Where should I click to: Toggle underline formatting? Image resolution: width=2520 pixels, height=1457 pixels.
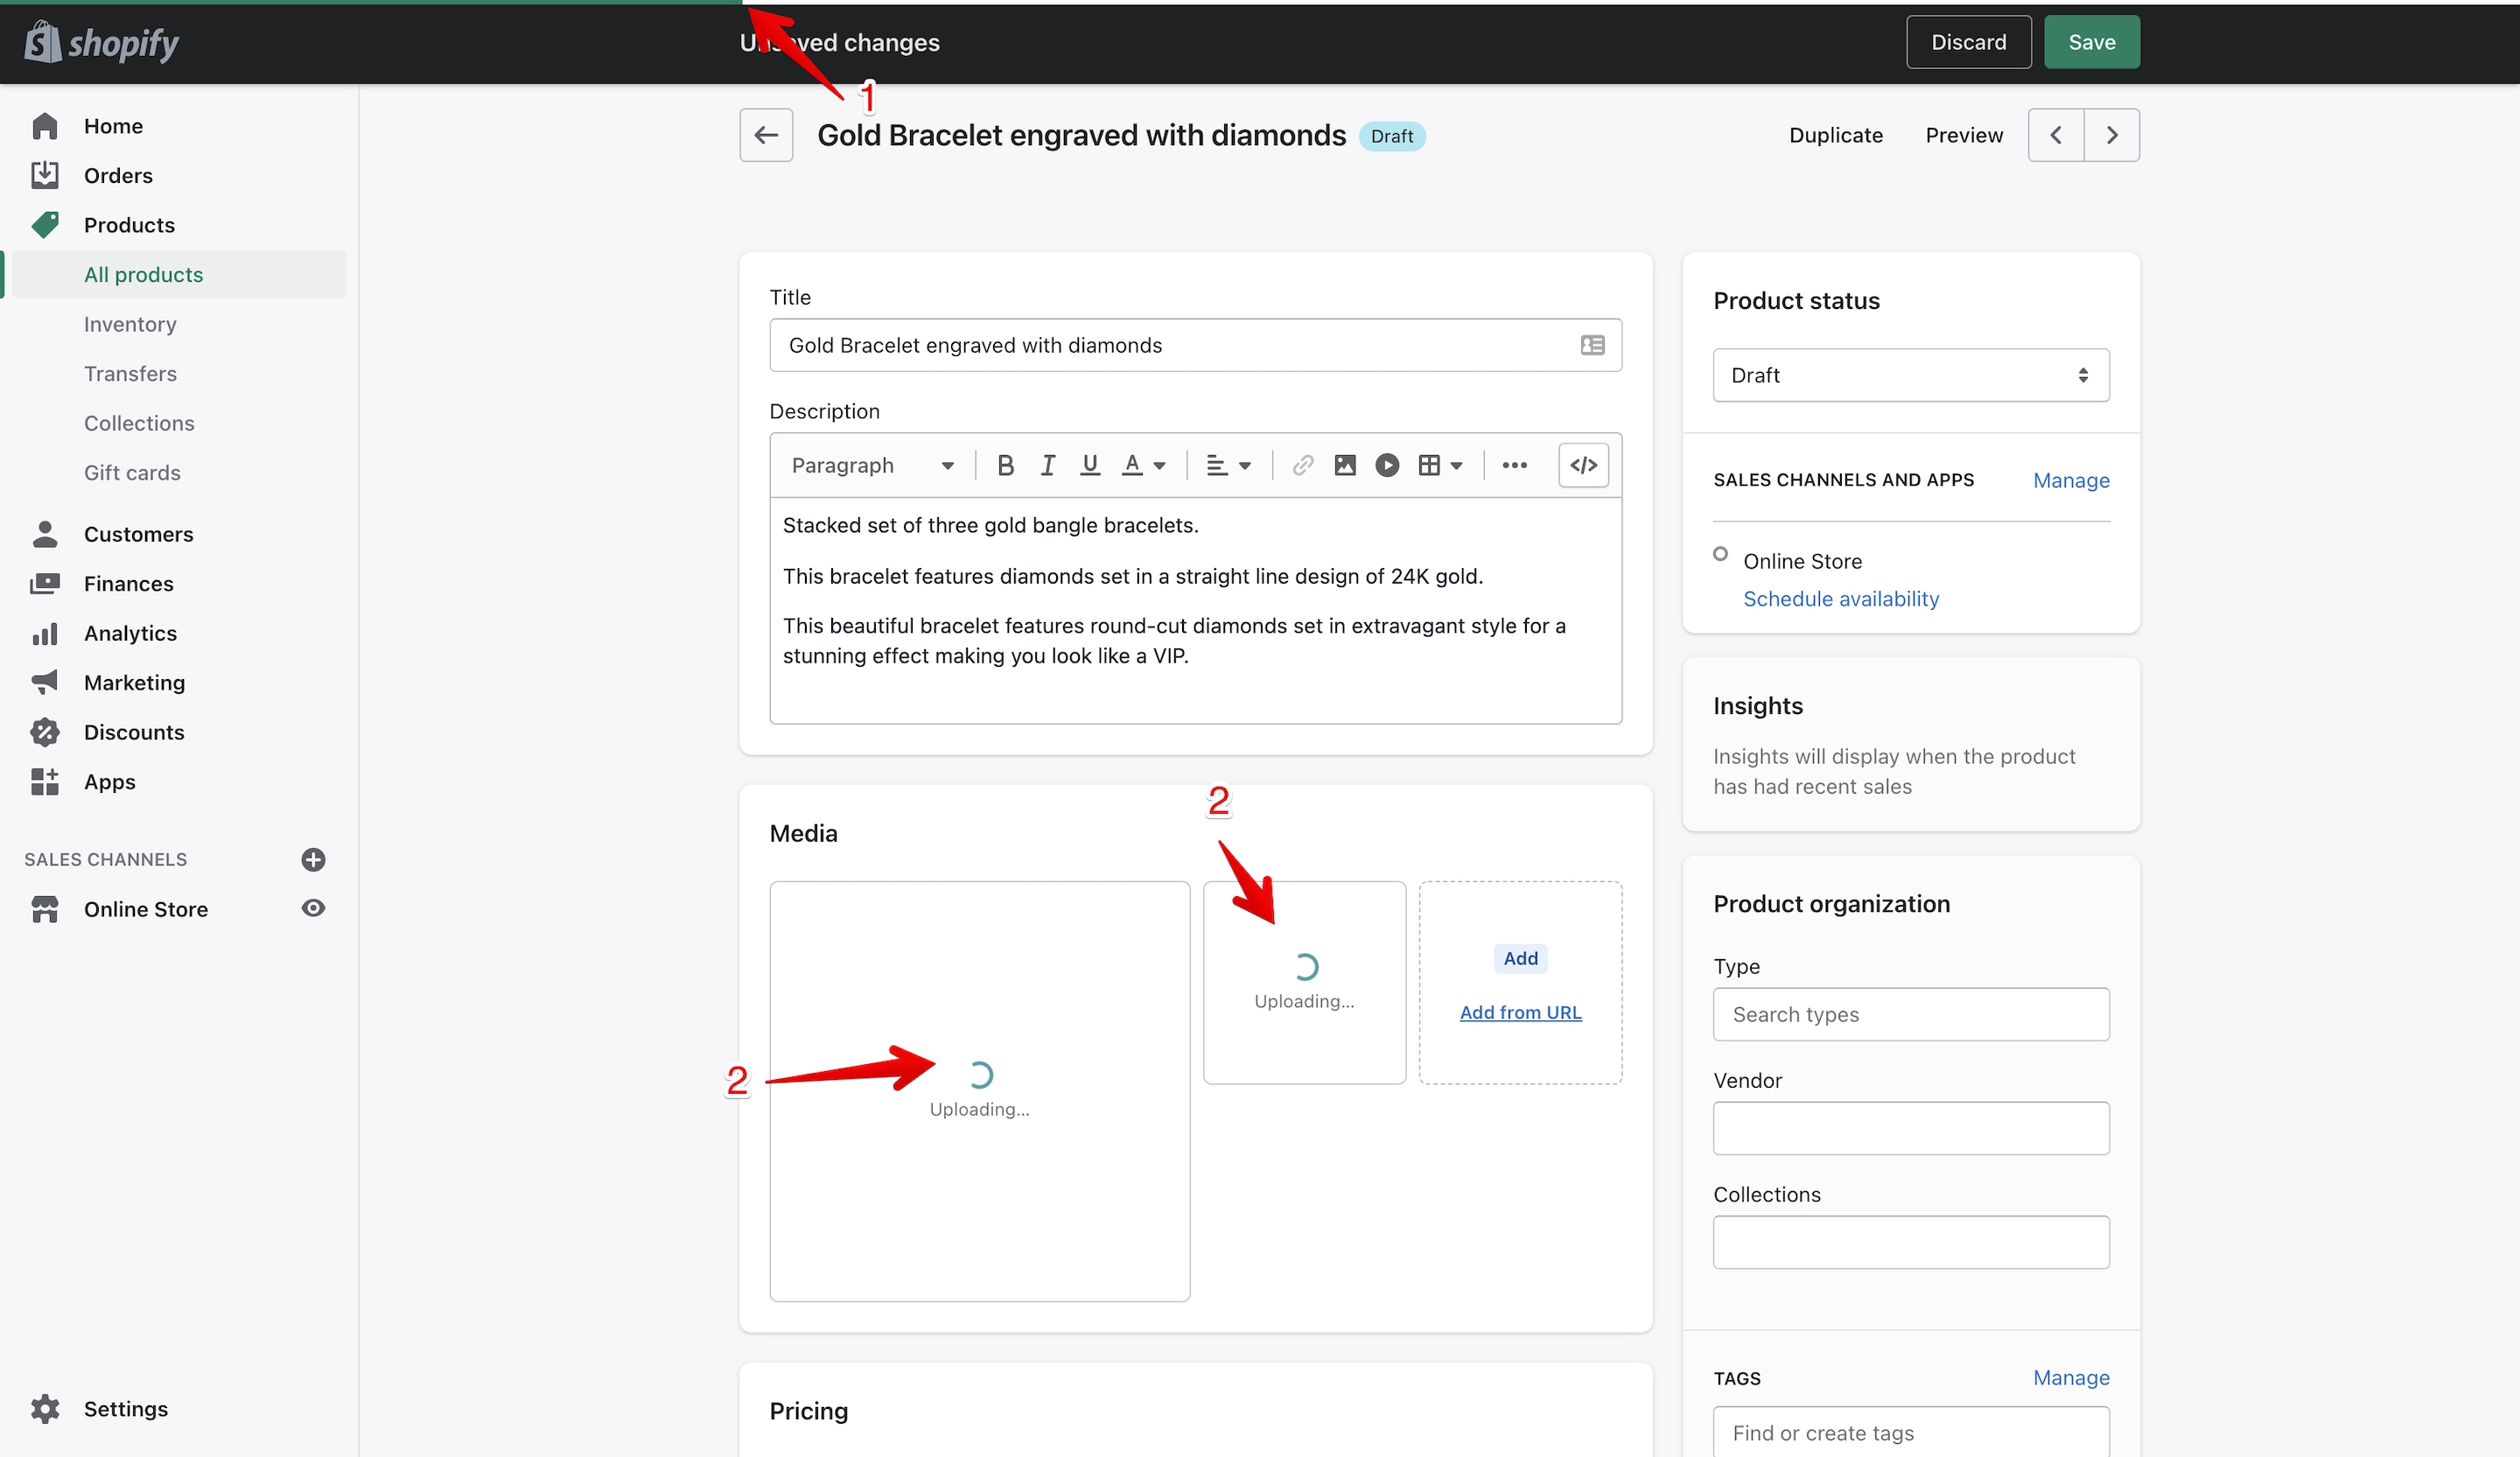pyautogui.click(x=1090, y=465)
